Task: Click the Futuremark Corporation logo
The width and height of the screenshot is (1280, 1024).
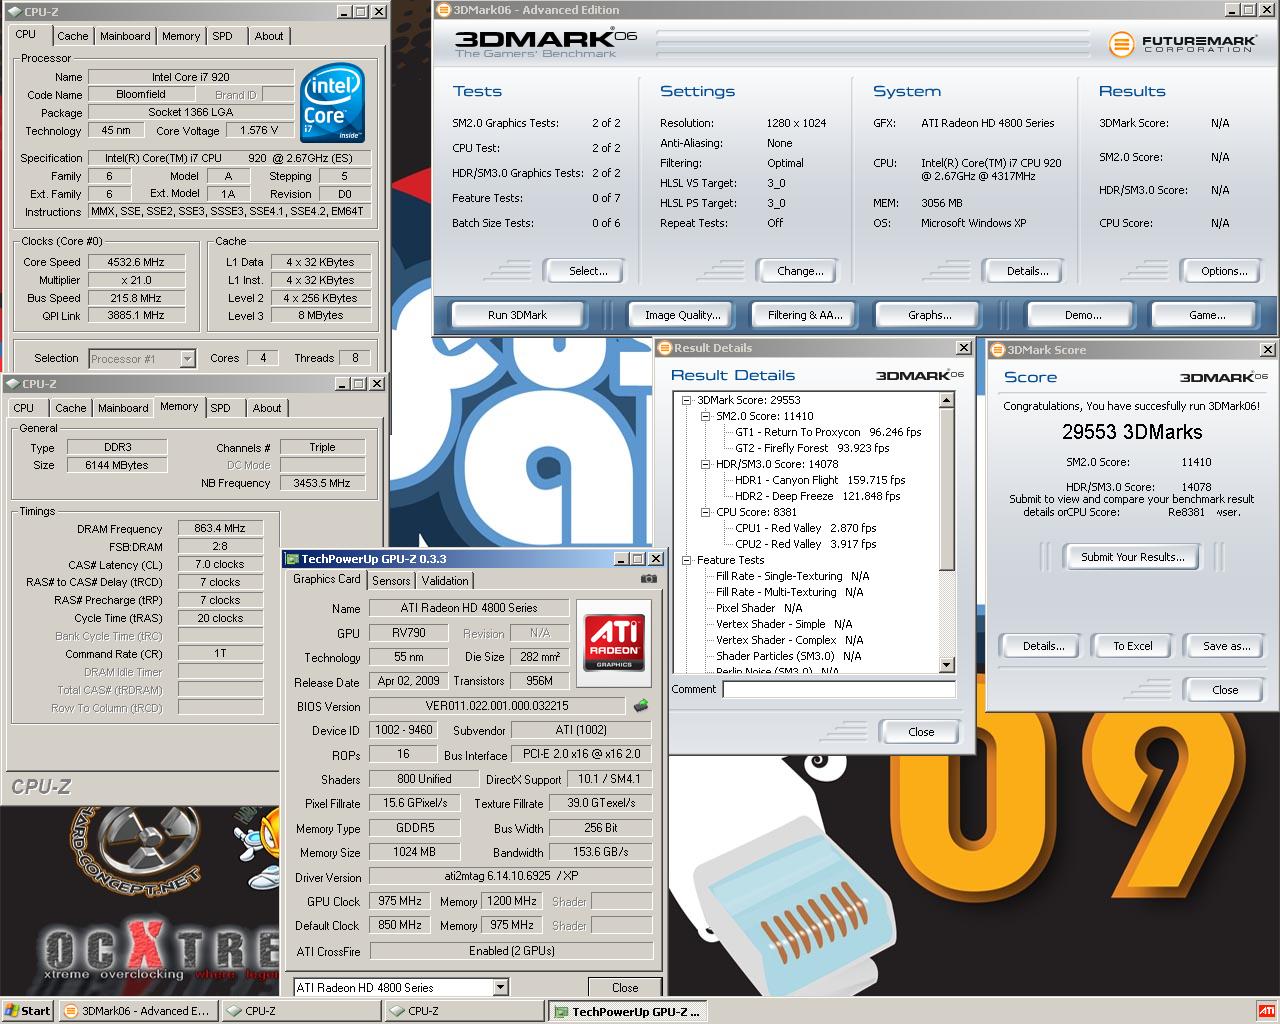Action: [1181, 44]
